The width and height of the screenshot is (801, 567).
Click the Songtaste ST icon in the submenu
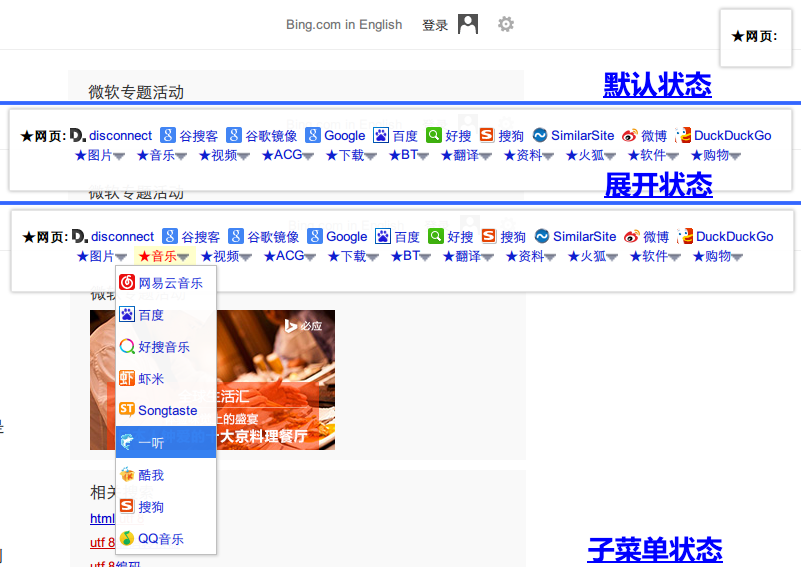coord(127,410)
